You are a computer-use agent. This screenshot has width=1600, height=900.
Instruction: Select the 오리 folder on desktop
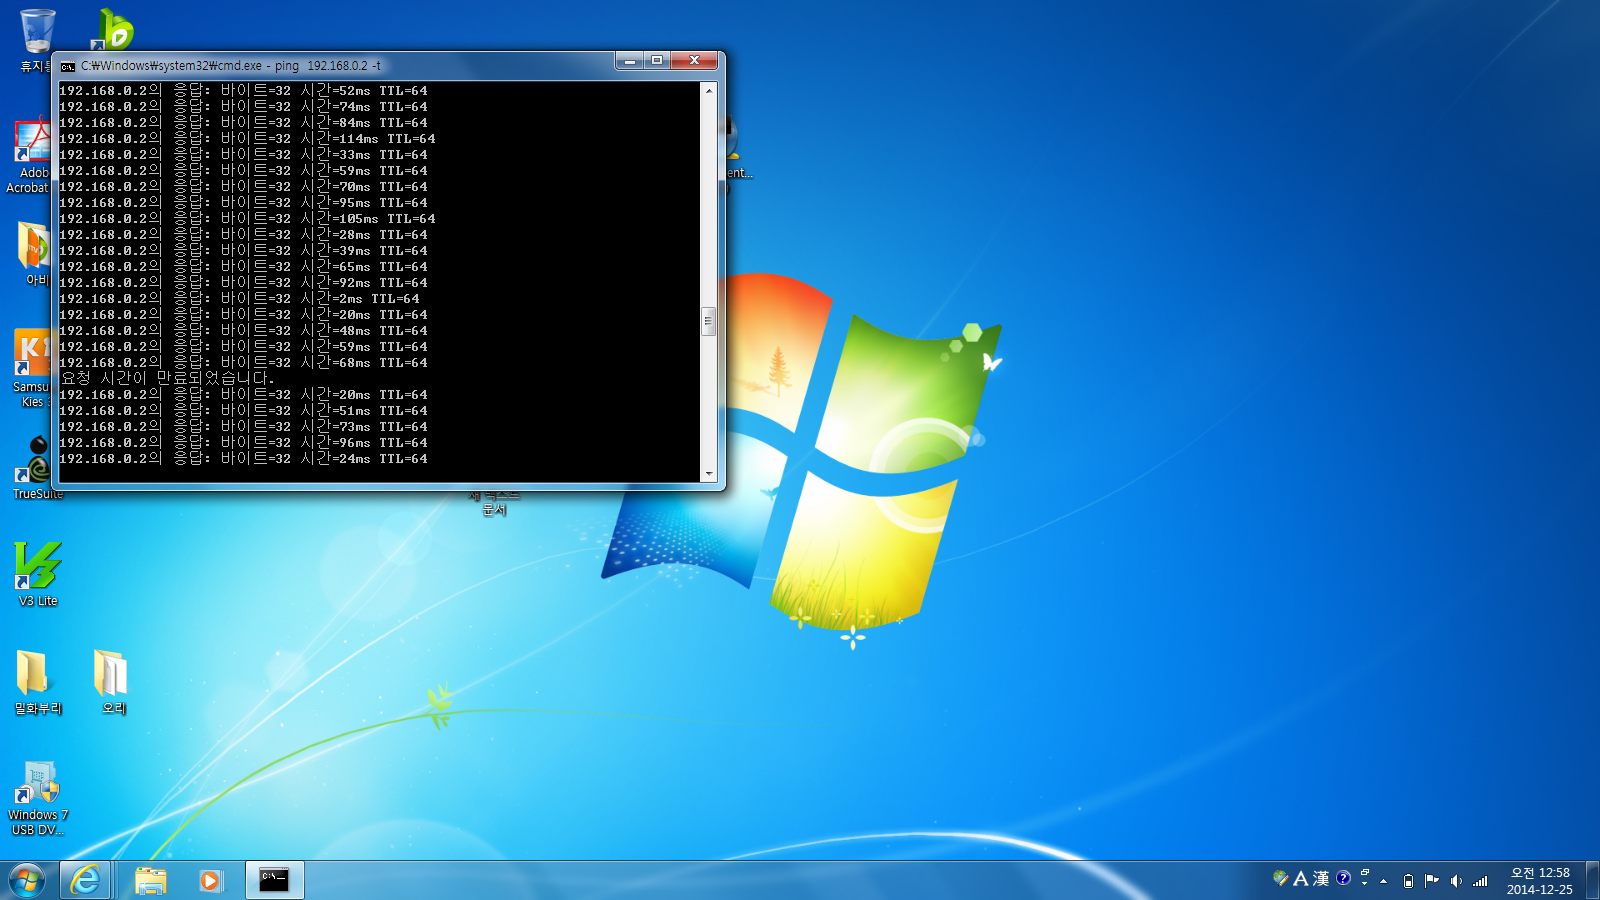pos(113,682)
